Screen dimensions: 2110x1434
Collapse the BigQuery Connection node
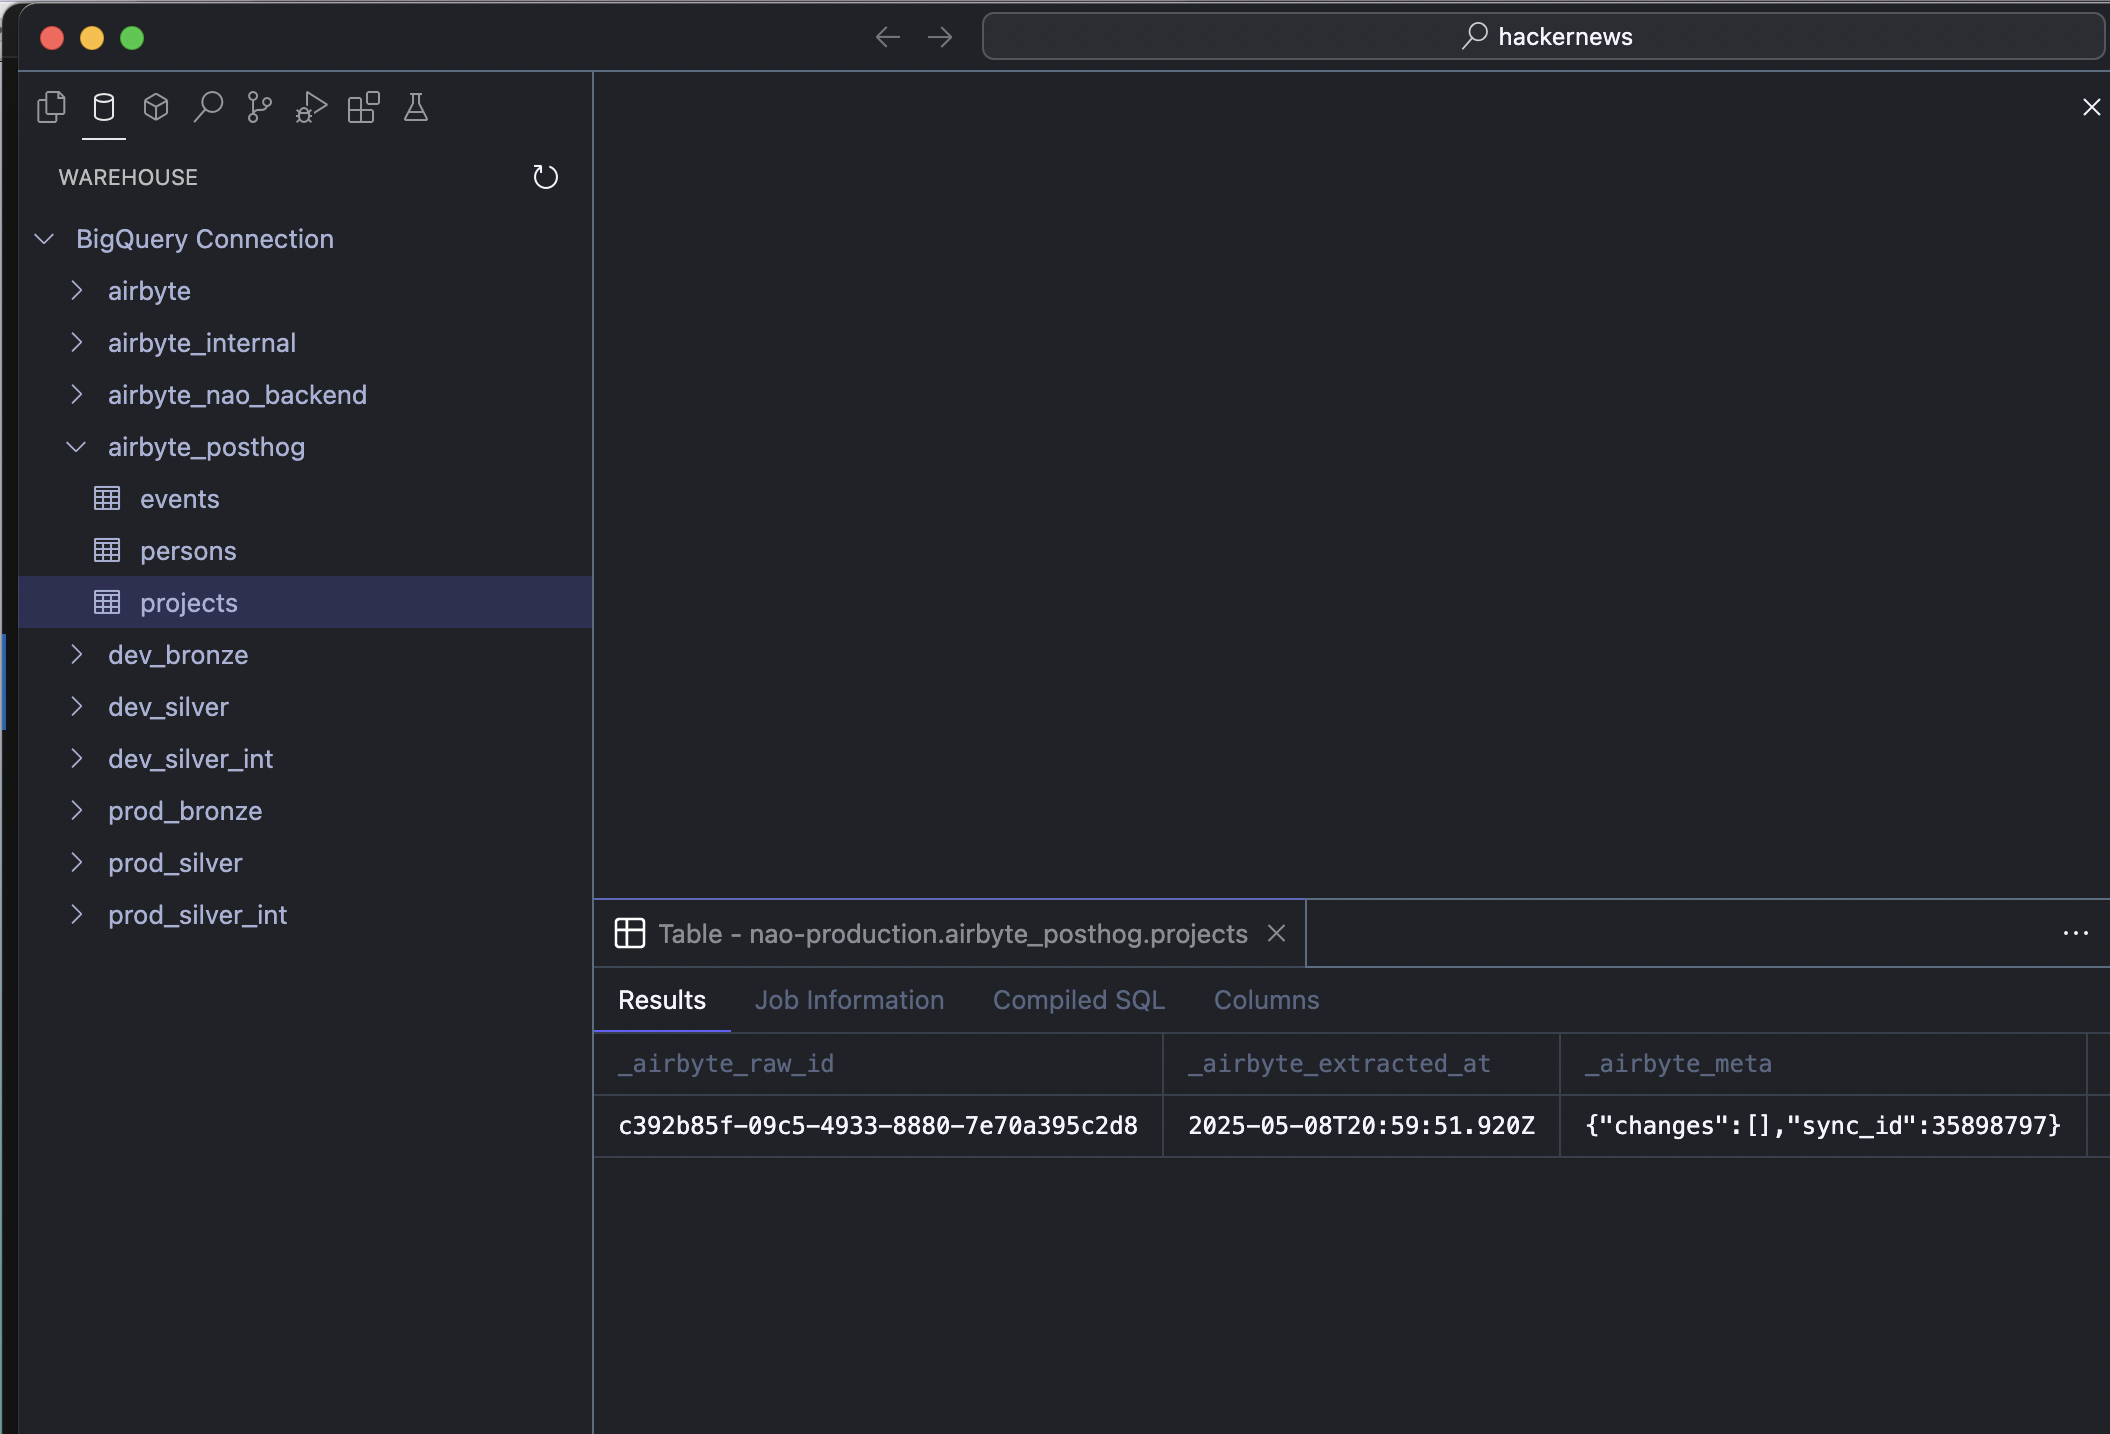[x=44, y=239]
